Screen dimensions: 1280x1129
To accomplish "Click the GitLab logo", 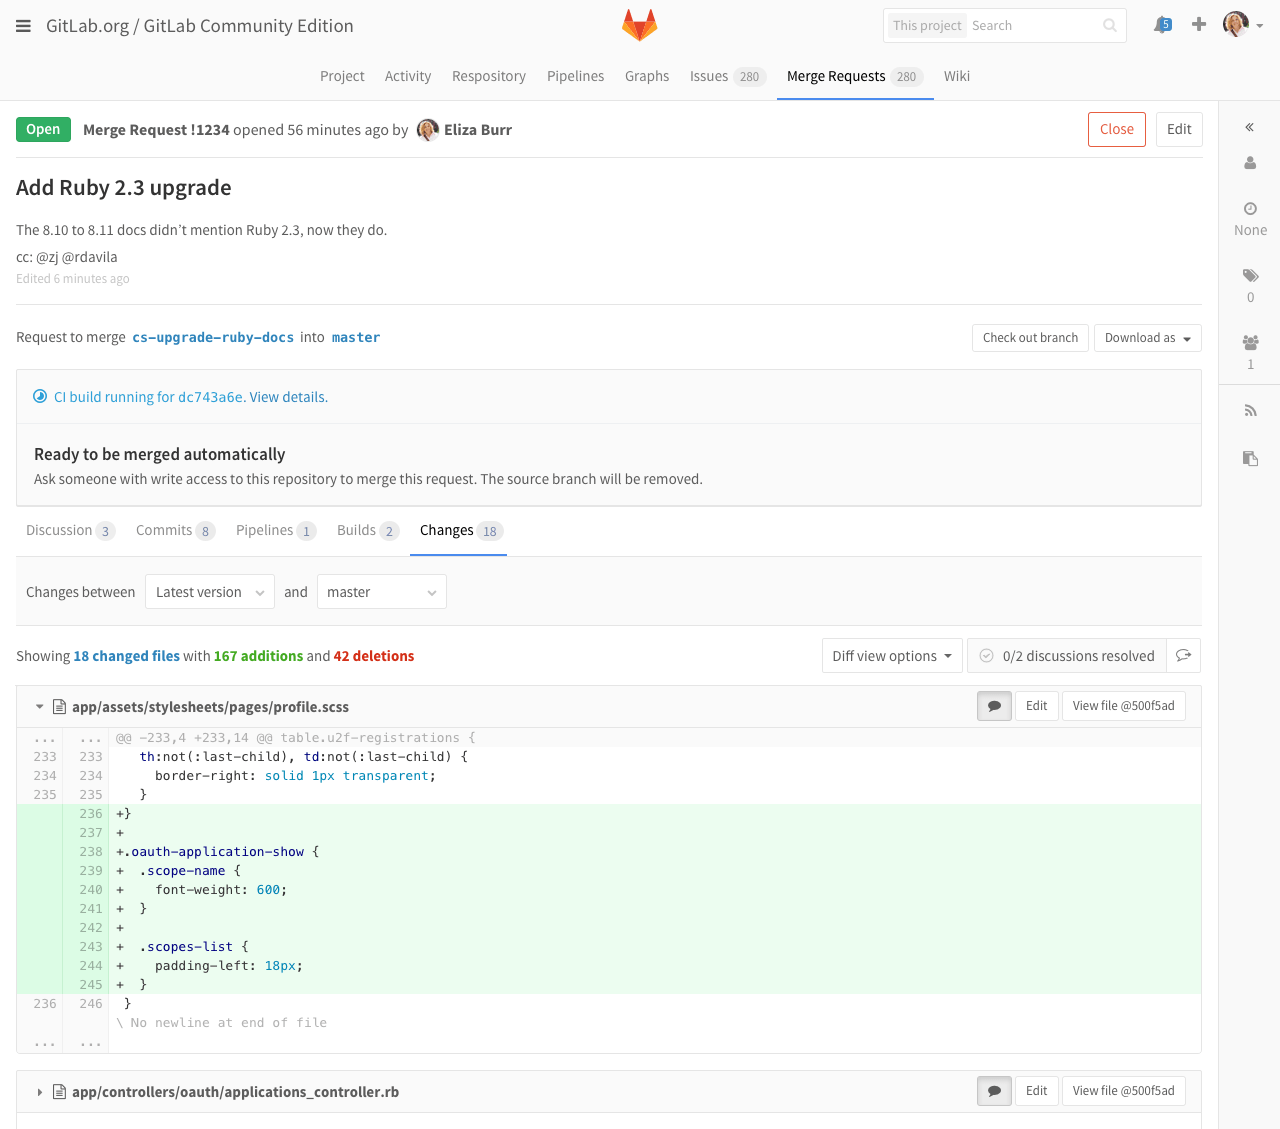I will click(x=639, y=24).
